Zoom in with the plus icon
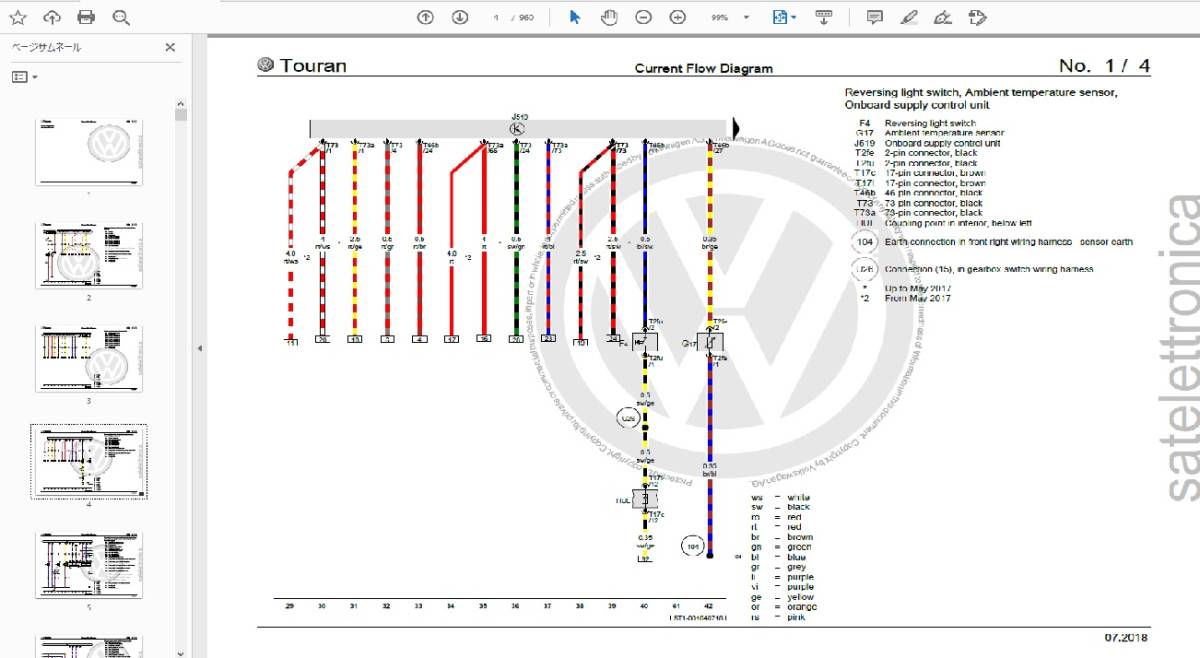 pyautogui.click(x=678, y=17)
